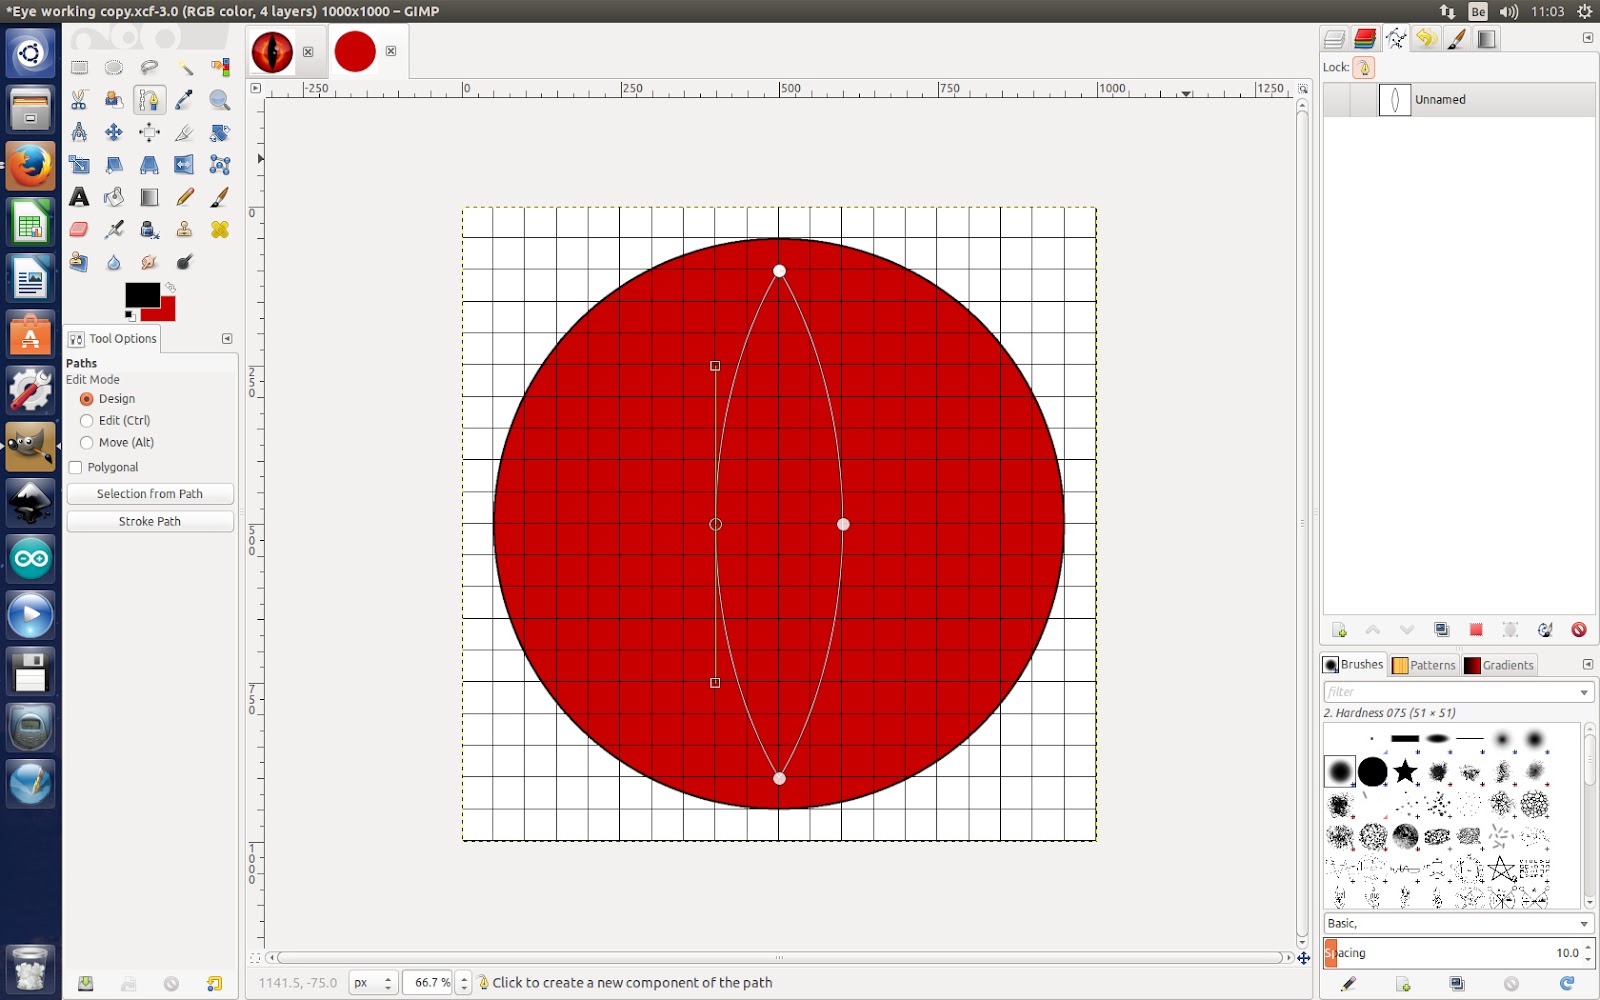The width and height of the screenshot is (1600, 1000).
Task: Choose the Text tool
Action: point(79,197)
